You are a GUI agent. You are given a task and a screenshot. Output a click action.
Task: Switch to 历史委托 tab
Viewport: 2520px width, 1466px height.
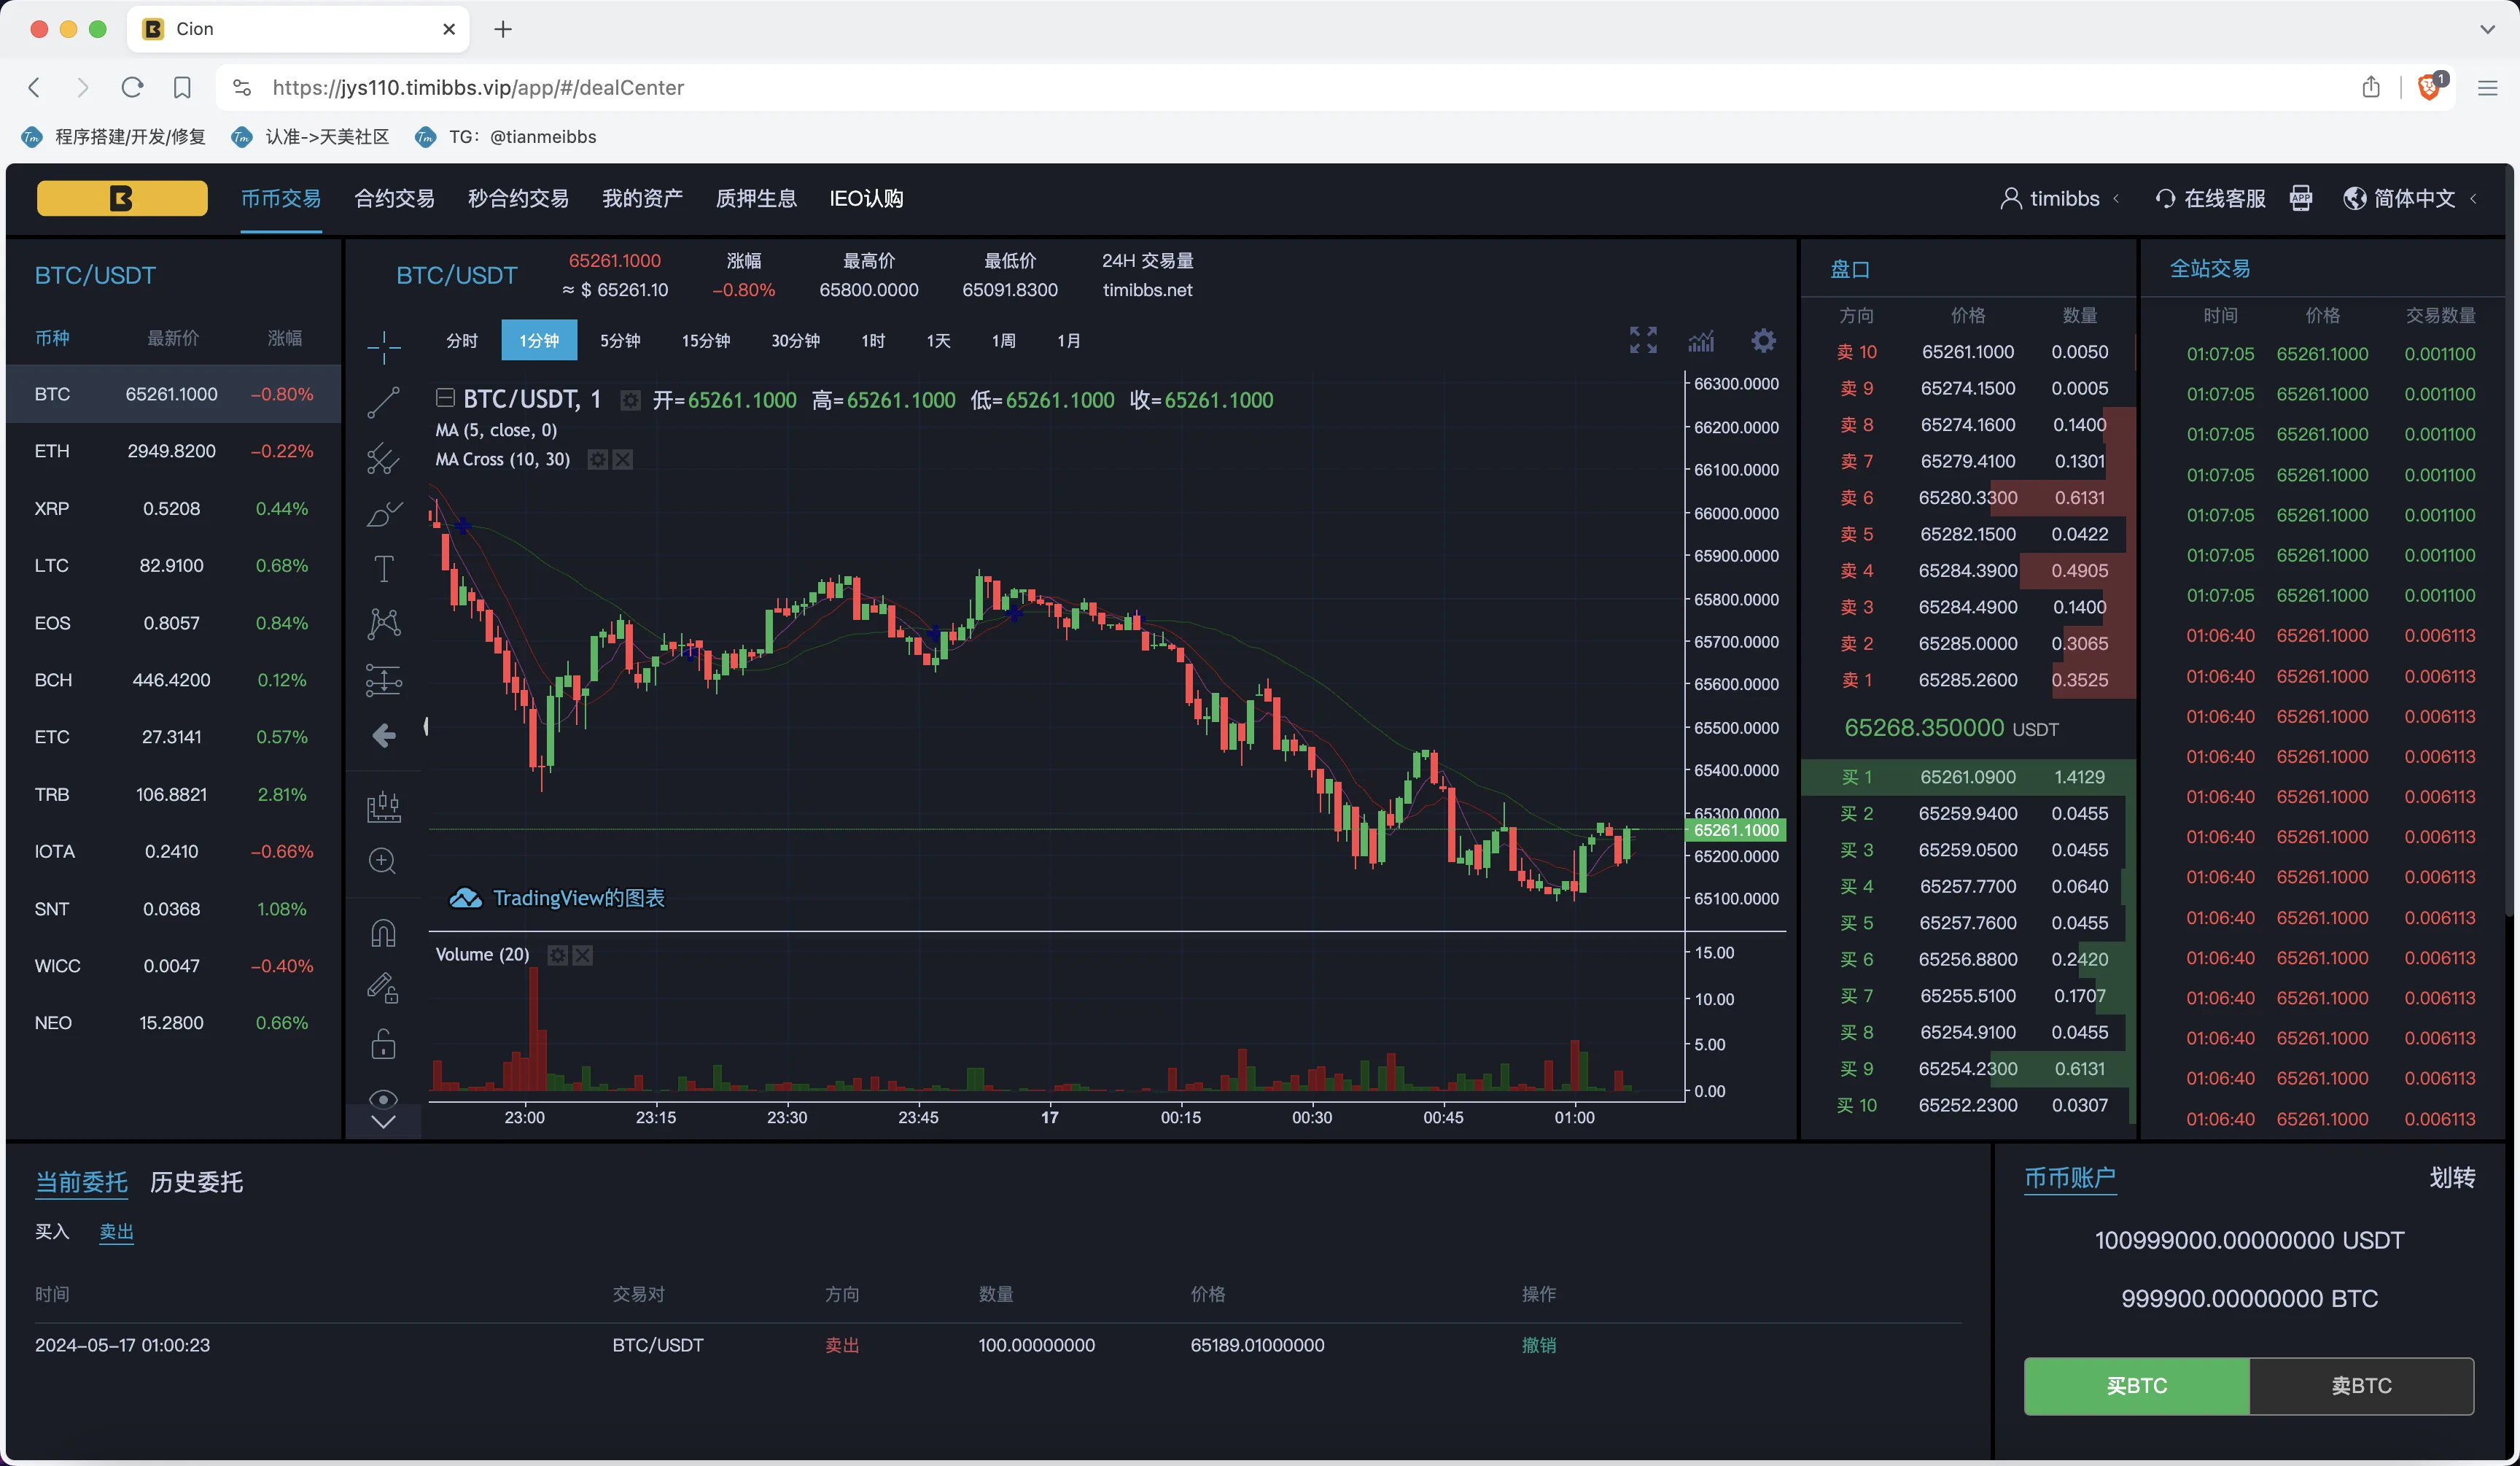coord(196,1182)
